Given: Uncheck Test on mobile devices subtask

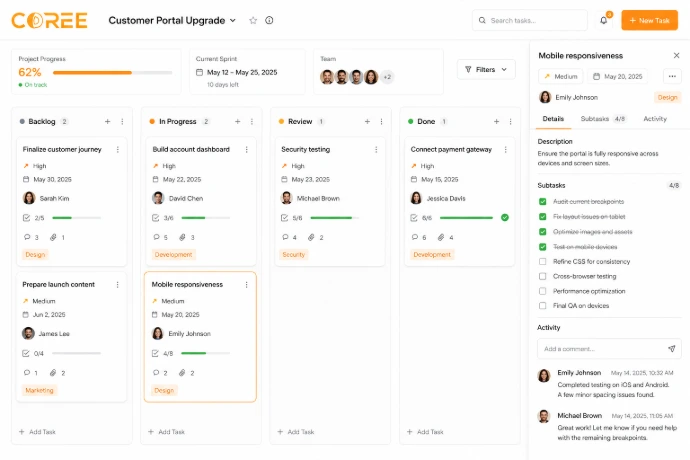Looking at the screenshot, I should (x=543, y=247).
